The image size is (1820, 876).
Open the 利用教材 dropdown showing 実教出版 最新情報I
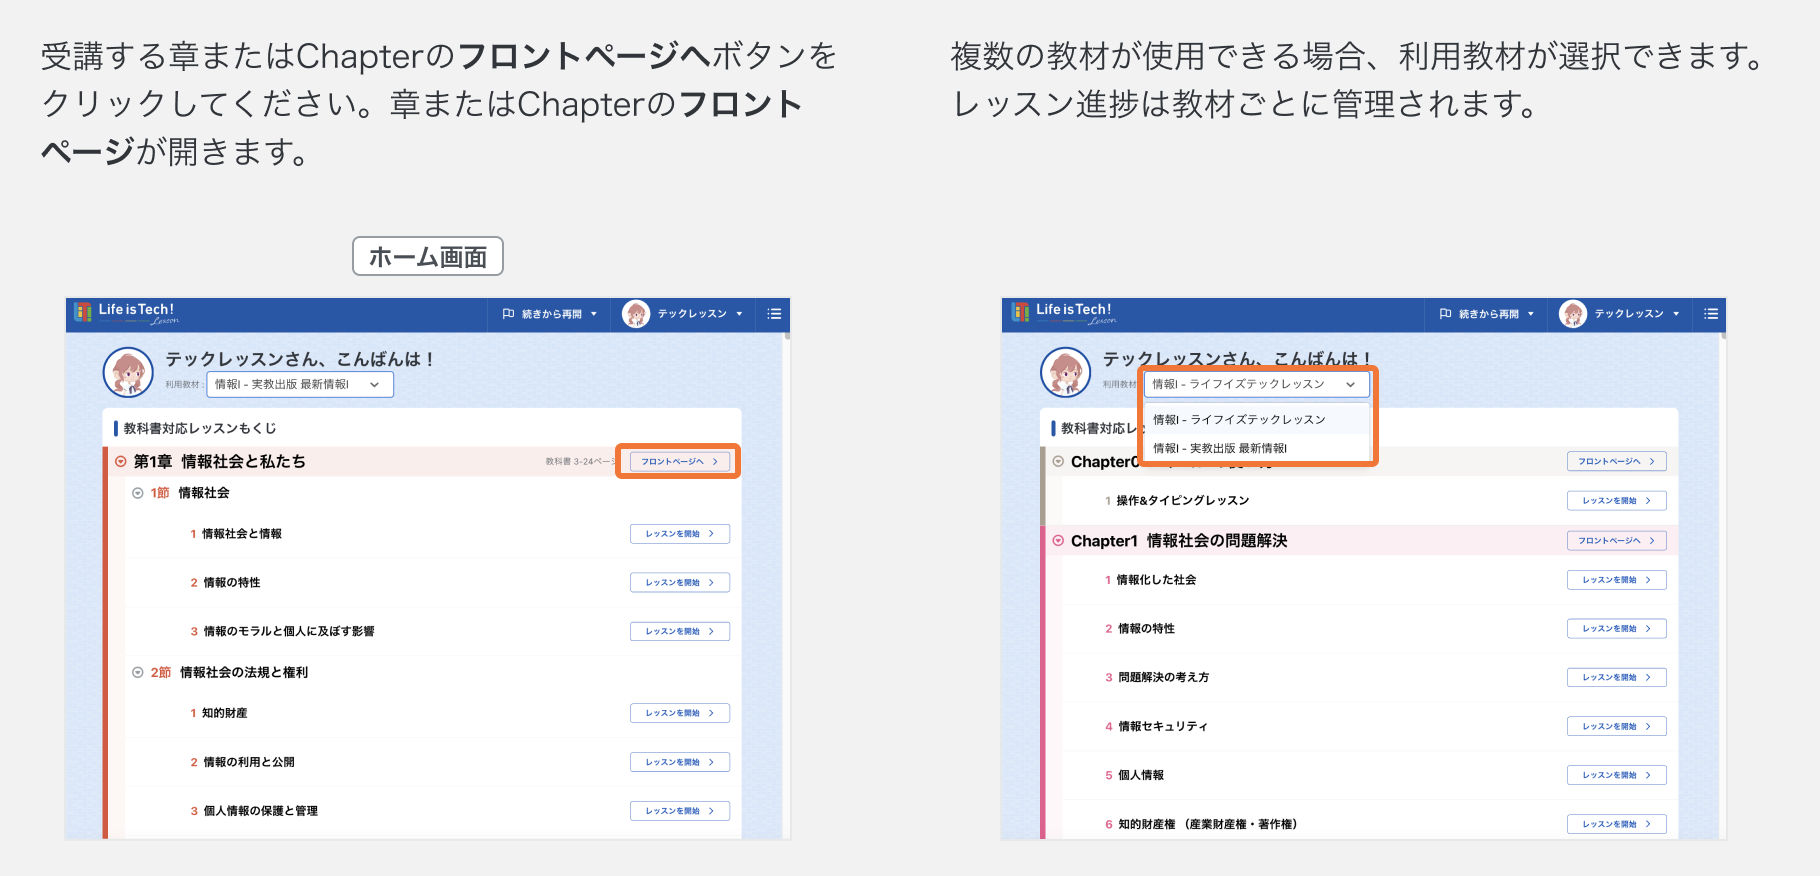point(300,384)
